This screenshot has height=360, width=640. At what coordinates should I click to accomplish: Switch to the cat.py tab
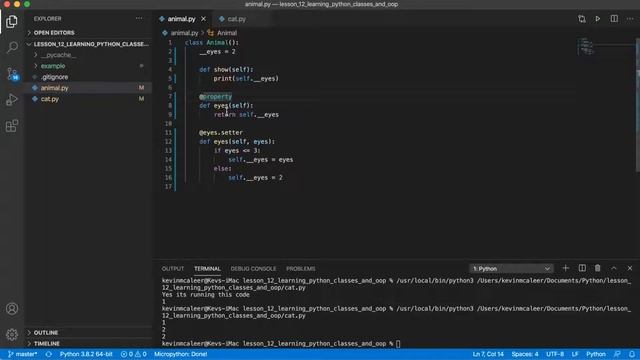pos(237,19)
